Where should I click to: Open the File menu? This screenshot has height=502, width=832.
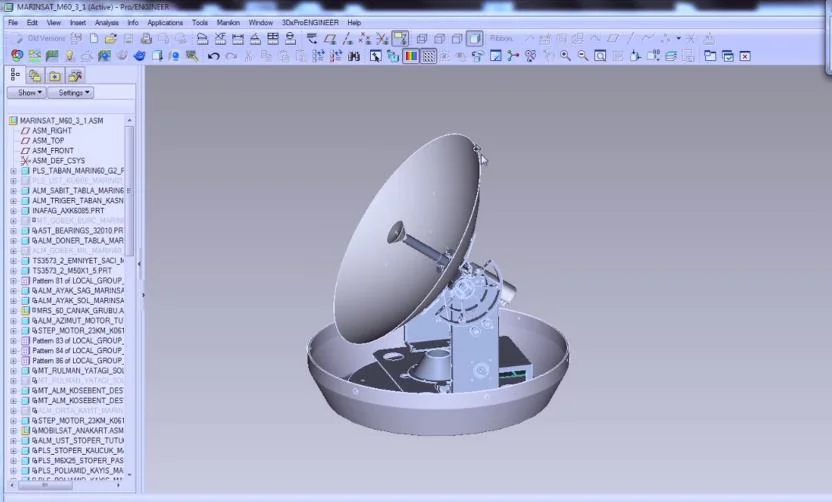(13, 23)
